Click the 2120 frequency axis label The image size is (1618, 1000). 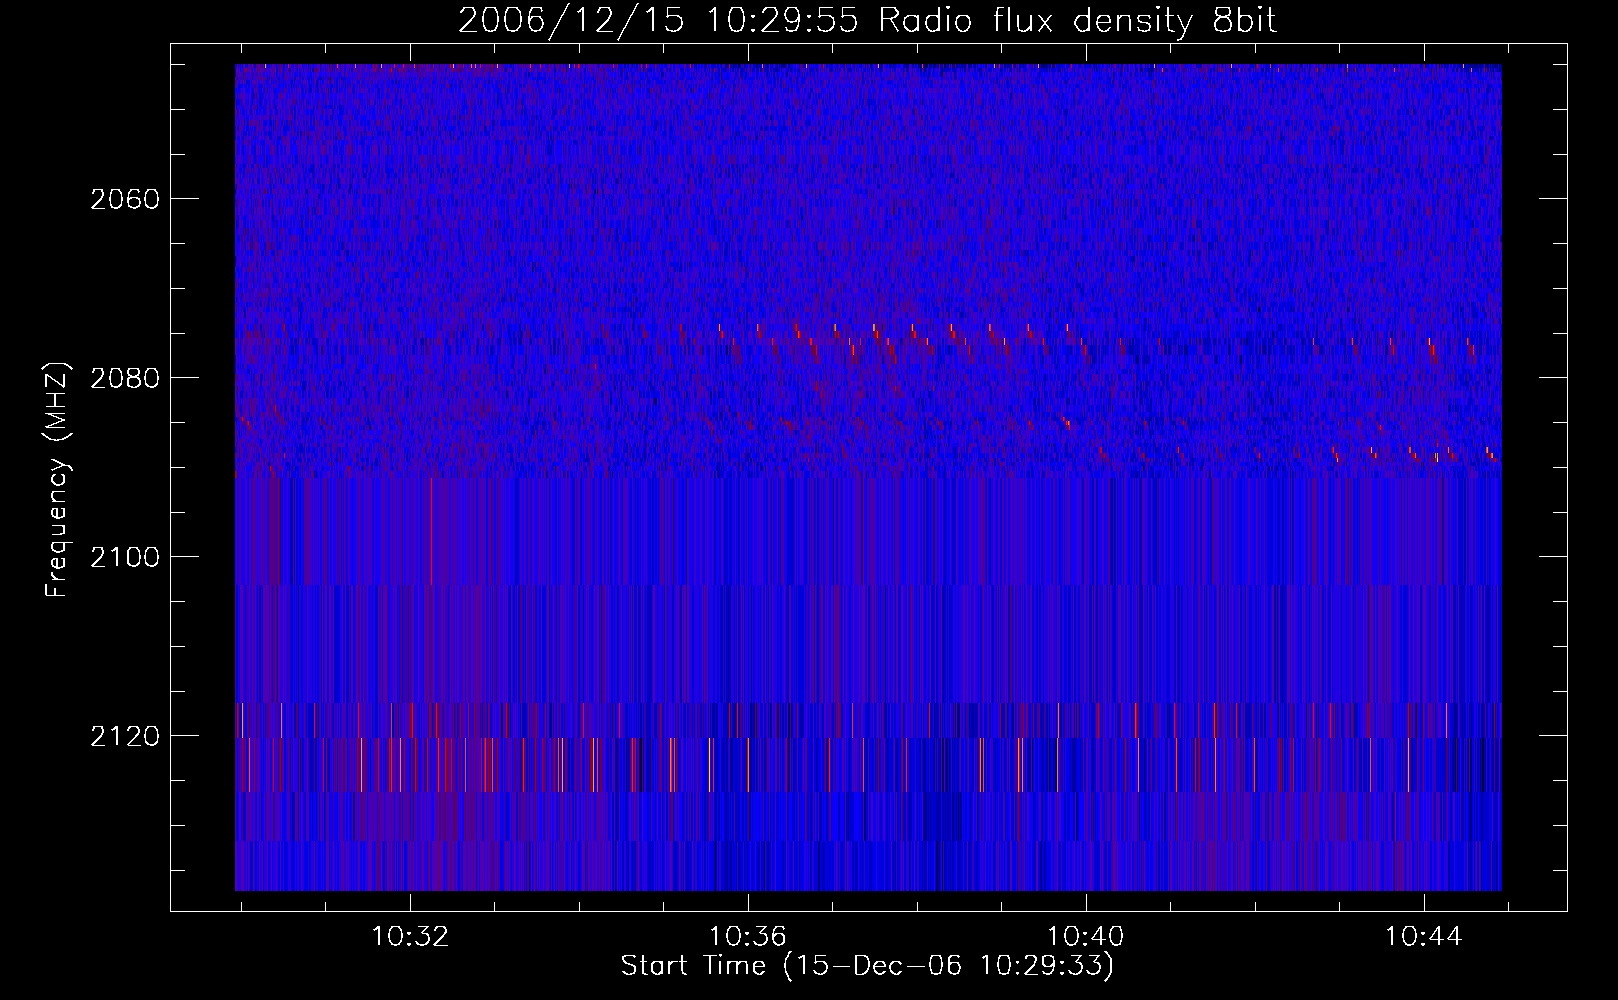125,736
